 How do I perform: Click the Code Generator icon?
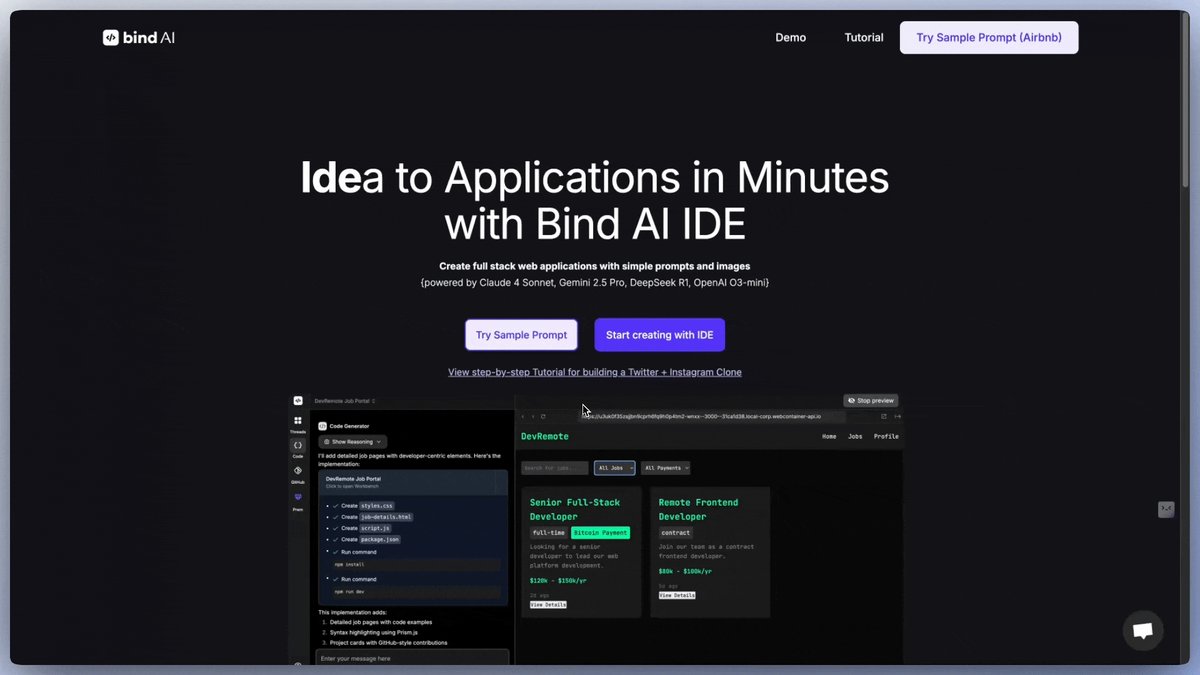(x=322, y=426)
